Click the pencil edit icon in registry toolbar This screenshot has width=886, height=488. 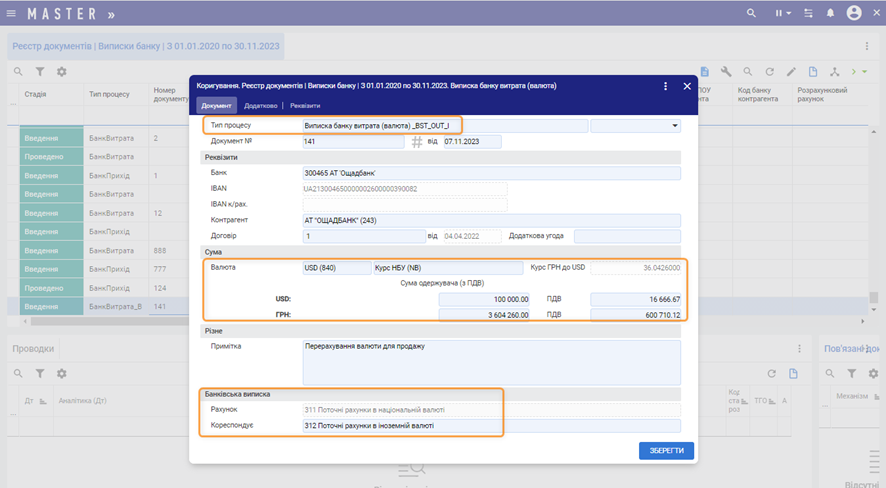791,72
